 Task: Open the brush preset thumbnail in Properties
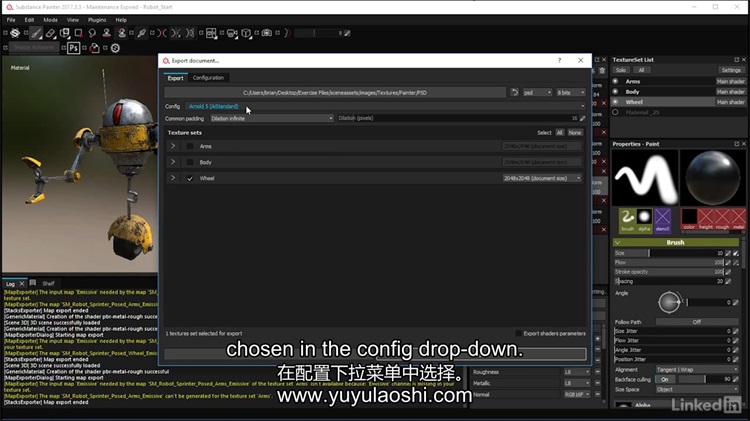pyautogui.click(x=627, y=219)
